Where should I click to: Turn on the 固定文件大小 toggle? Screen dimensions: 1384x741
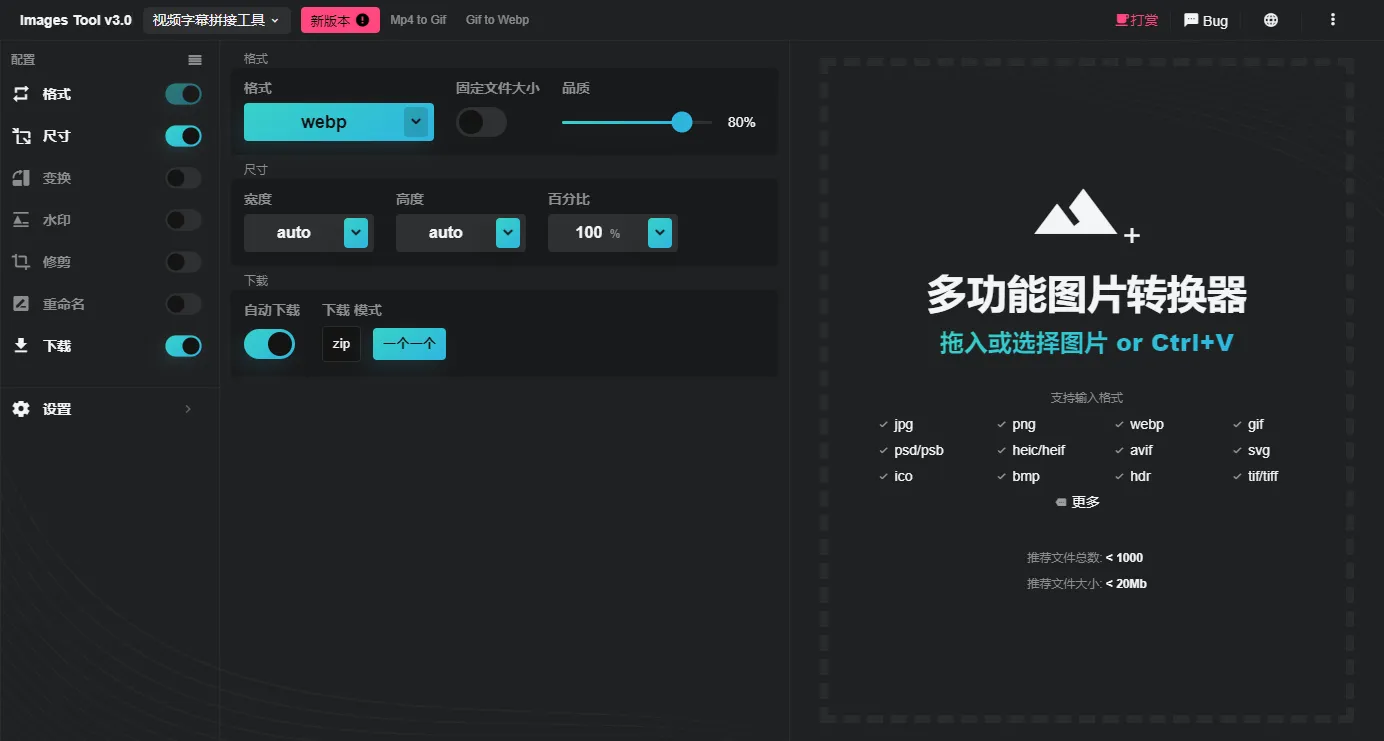[x=481, y=122]
